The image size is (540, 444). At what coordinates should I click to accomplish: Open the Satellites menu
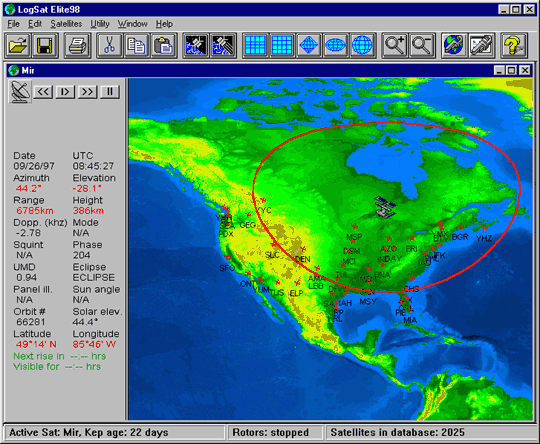pyautogui.click(x=66, y=24)
